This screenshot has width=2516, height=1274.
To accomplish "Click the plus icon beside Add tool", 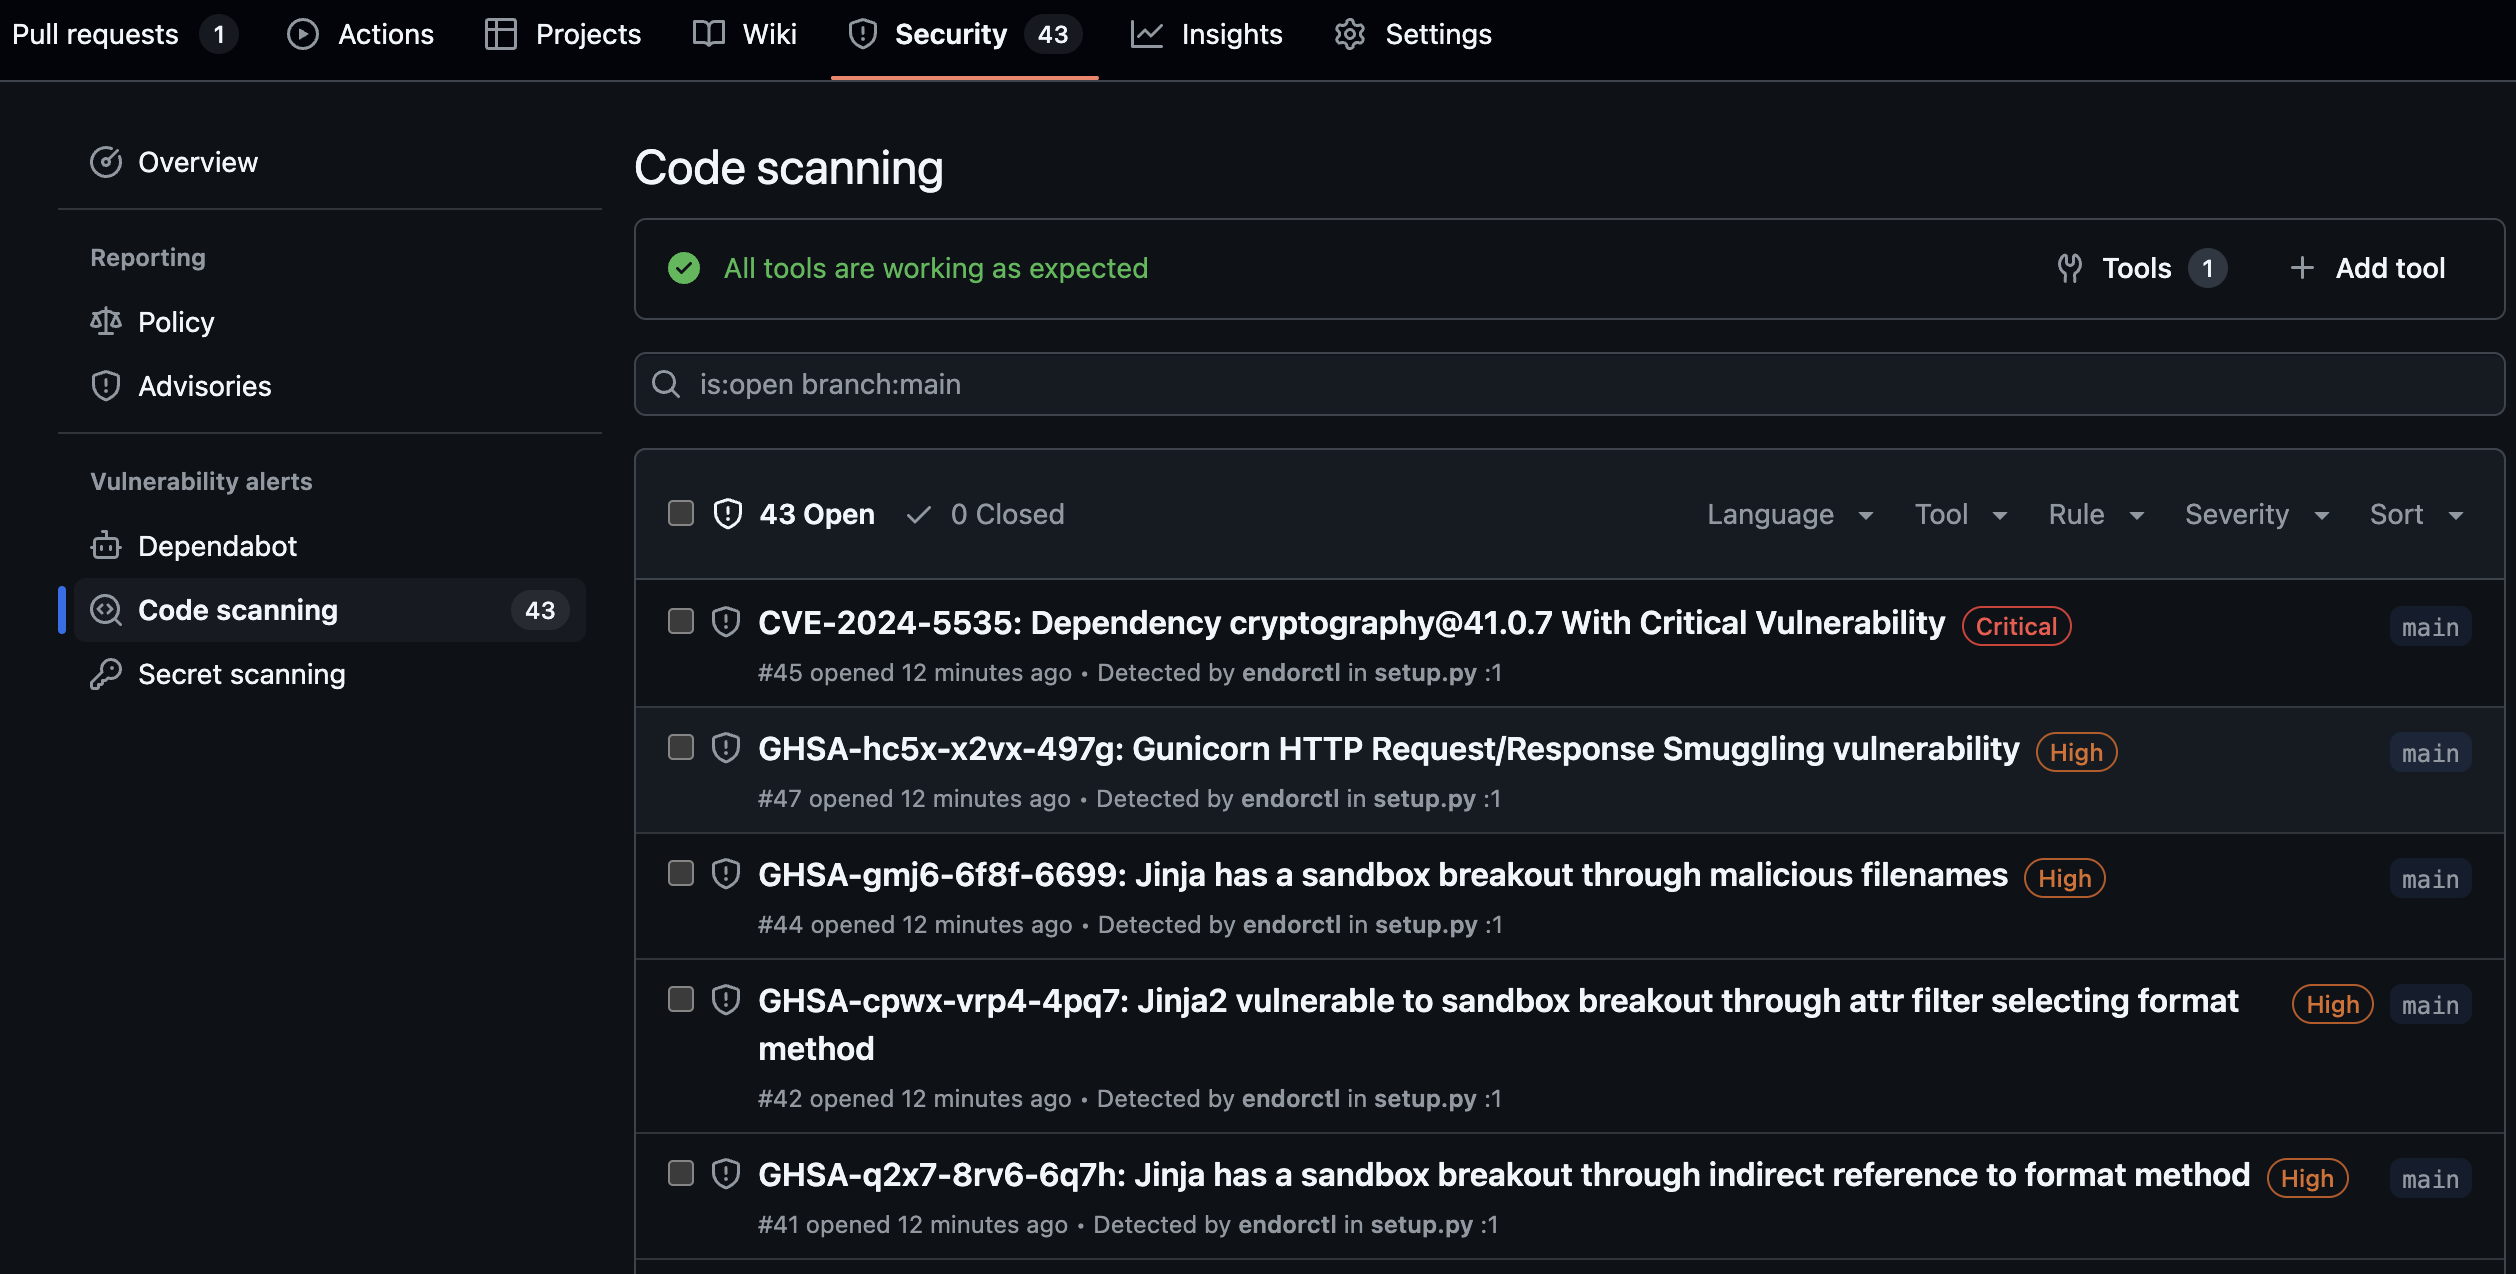I will click(x=2302, y=268).
